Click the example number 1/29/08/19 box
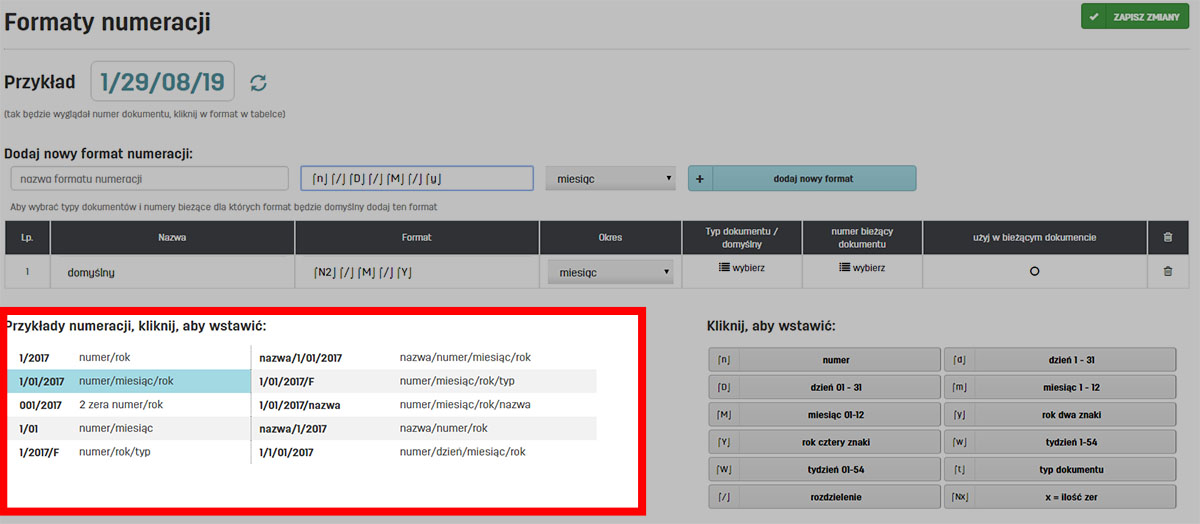 (x=163, y=81)
